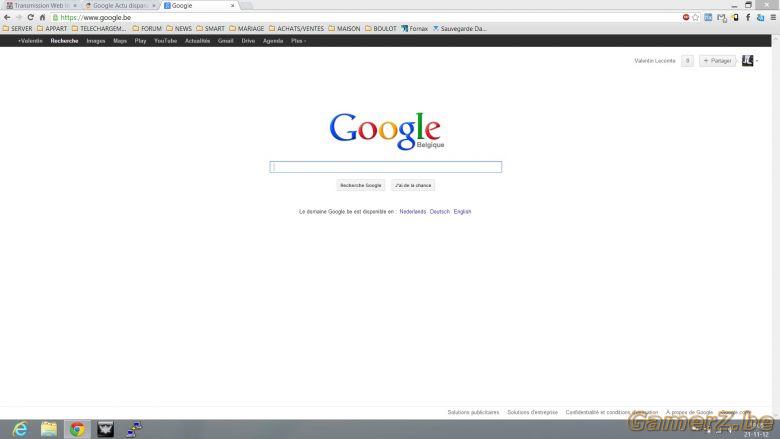The image size is (780, 439).
Task: Open YouTube from the Google bar
Action: coord(165,41)
